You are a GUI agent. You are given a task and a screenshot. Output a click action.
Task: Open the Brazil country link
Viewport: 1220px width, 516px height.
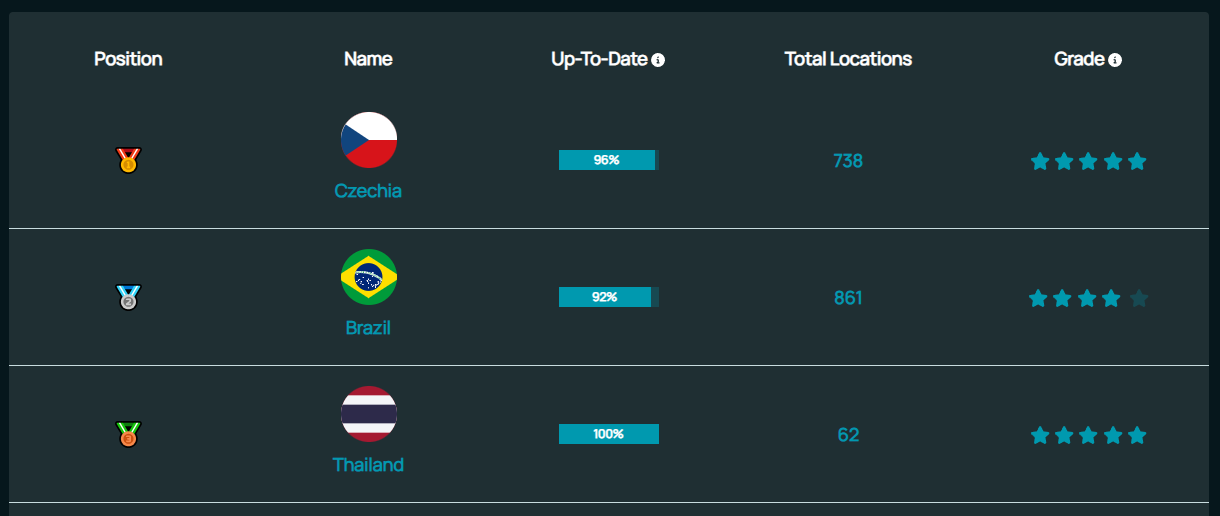click(x=368, y=328)
